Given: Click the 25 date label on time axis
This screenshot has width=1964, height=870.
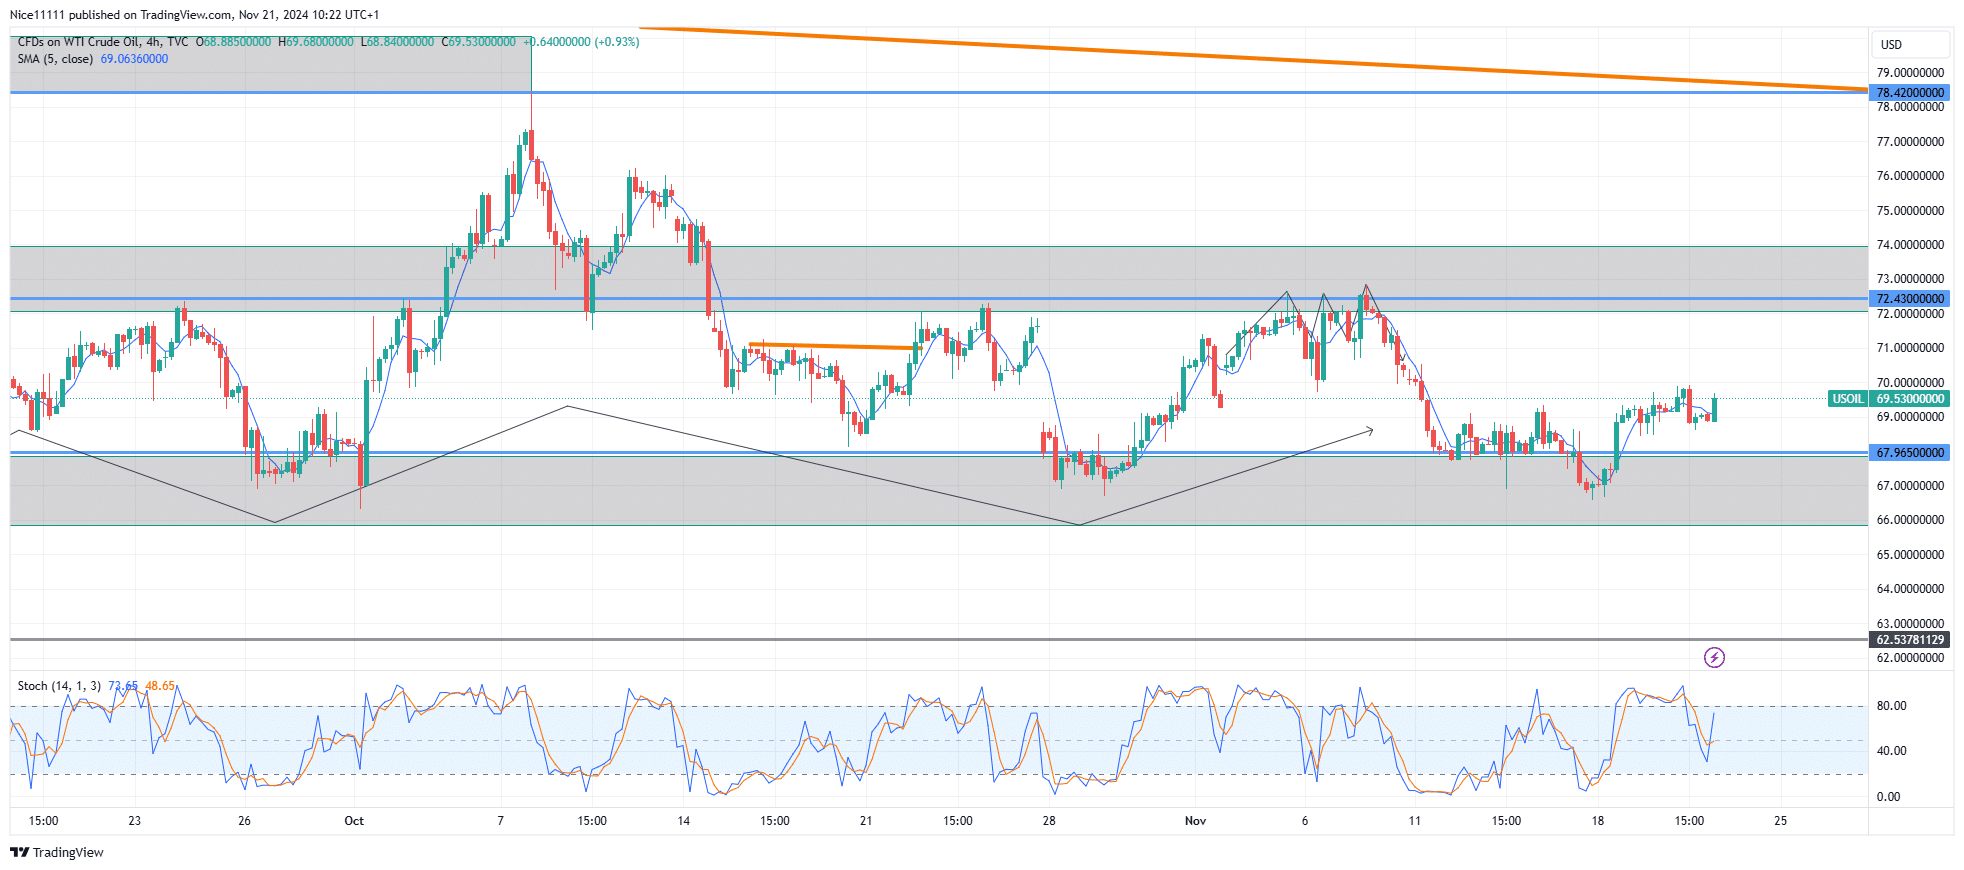Looking at the screenshot, I should pyautogui.click(x=1780, y=821).
